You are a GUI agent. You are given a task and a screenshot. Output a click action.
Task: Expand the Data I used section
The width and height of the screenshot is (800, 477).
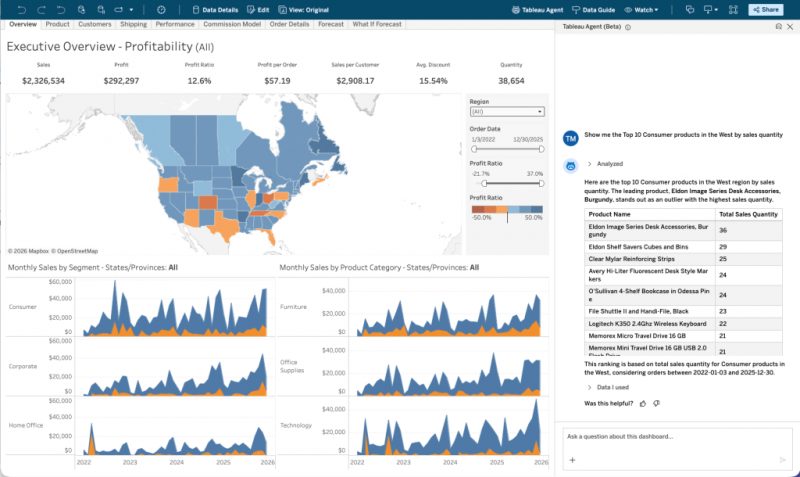point(608,387)
